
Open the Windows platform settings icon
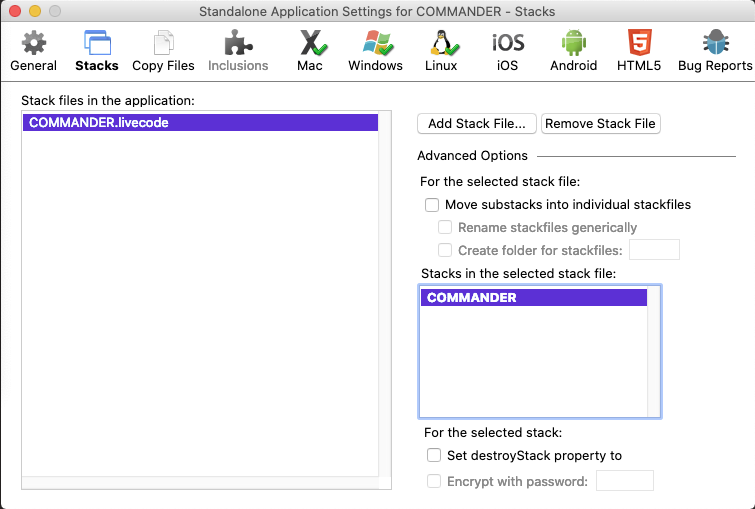375,44
